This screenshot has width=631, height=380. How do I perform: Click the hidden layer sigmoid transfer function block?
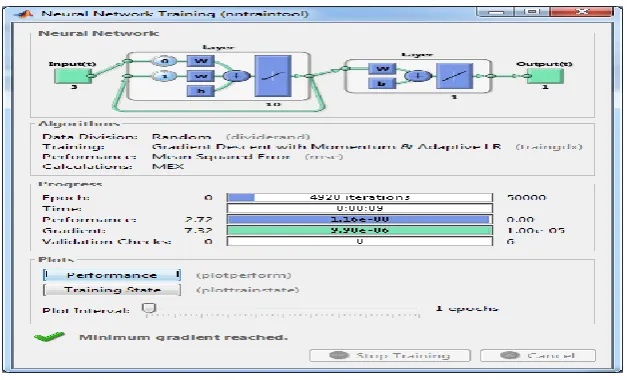[x=273, y=76]
